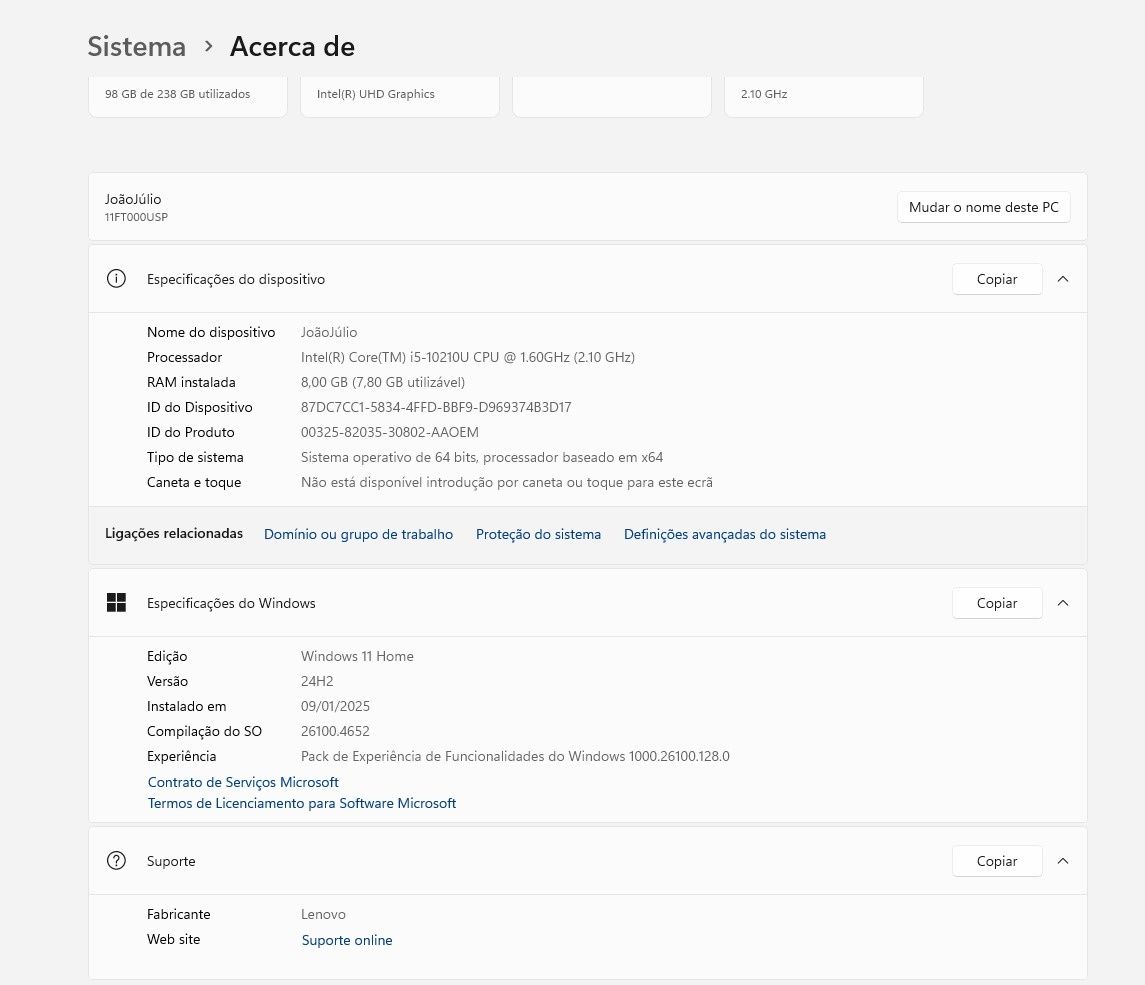Click the 2.10 GHz processor card
Screen dimensions: 1145x985
click(824, 96)
